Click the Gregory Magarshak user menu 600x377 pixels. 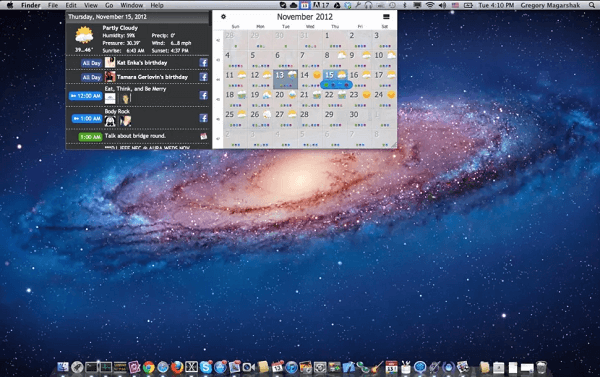point(550,5)
